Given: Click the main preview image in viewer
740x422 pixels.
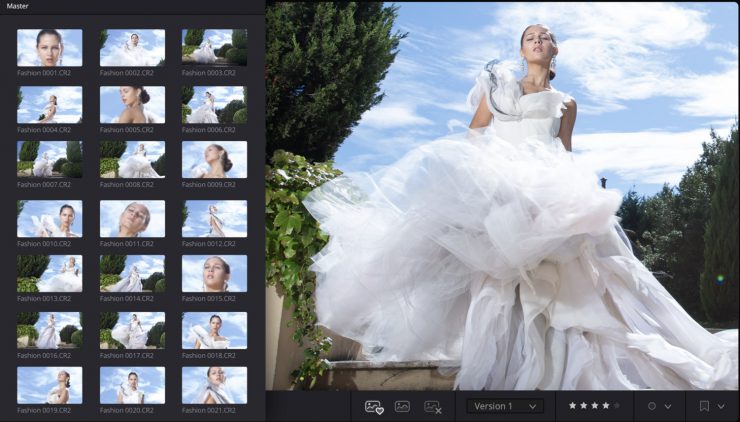Looking at the screenshot, I should 502,195.
